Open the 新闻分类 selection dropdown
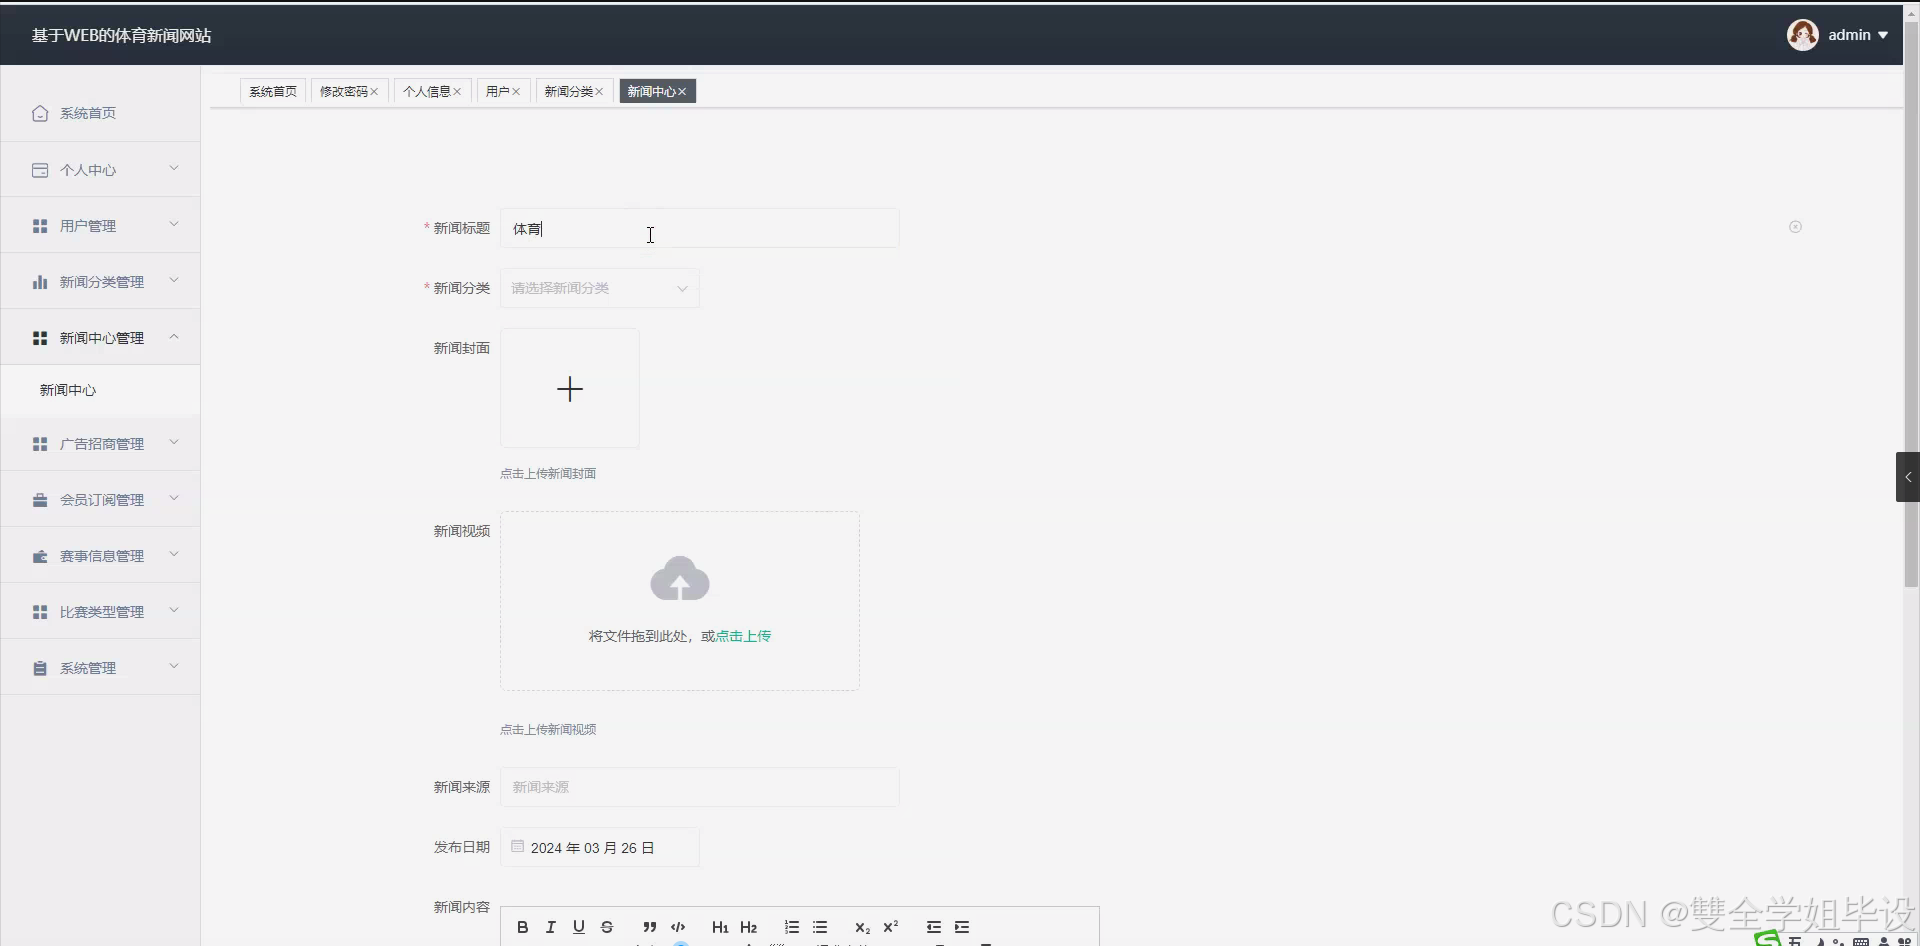 599,288
